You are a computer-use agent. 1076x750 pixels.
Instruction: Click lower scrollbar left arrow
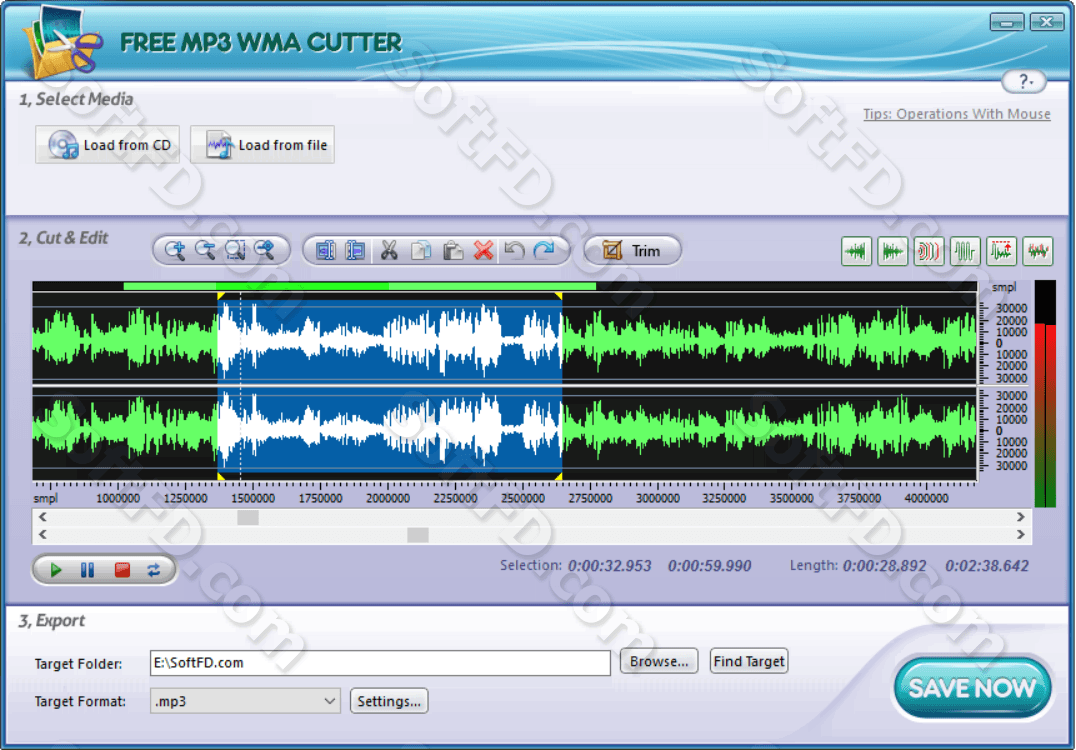tap(43, 534)
